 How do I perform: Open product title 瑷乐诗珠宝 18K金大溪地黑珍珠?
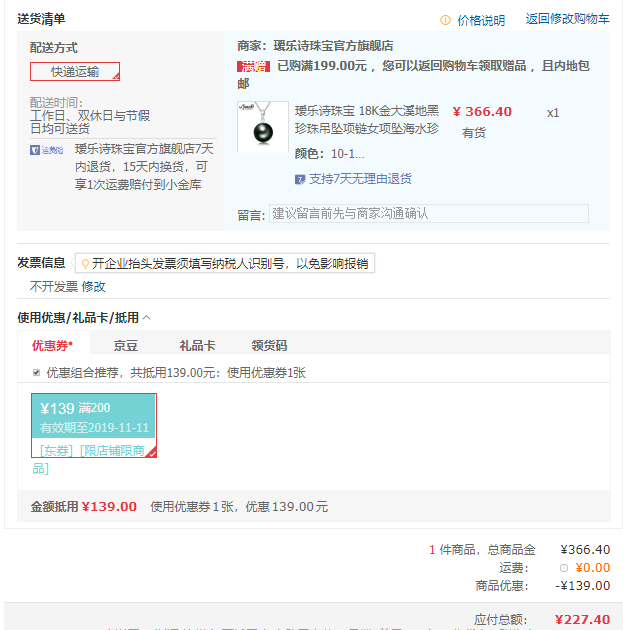coord(366,119)
